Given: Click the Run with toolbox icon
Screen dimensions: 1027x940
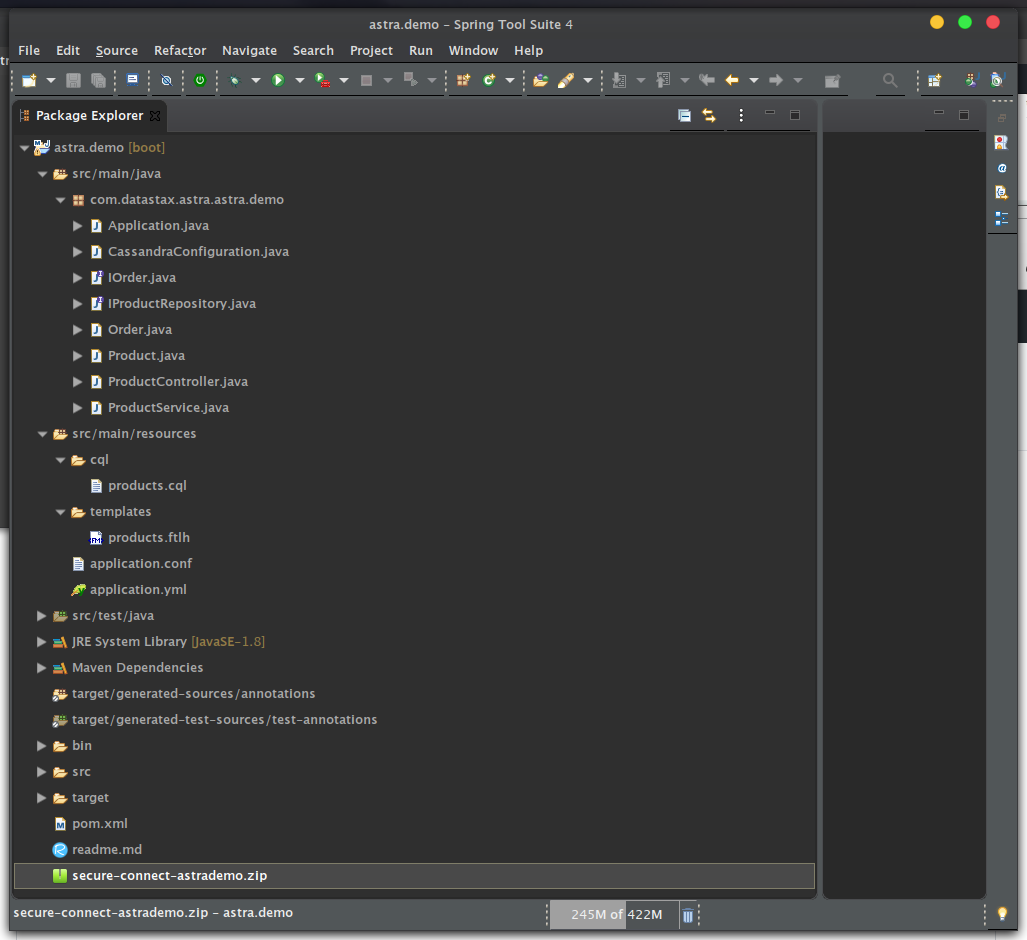Looking at the screenshot, I should click(322, 80).
